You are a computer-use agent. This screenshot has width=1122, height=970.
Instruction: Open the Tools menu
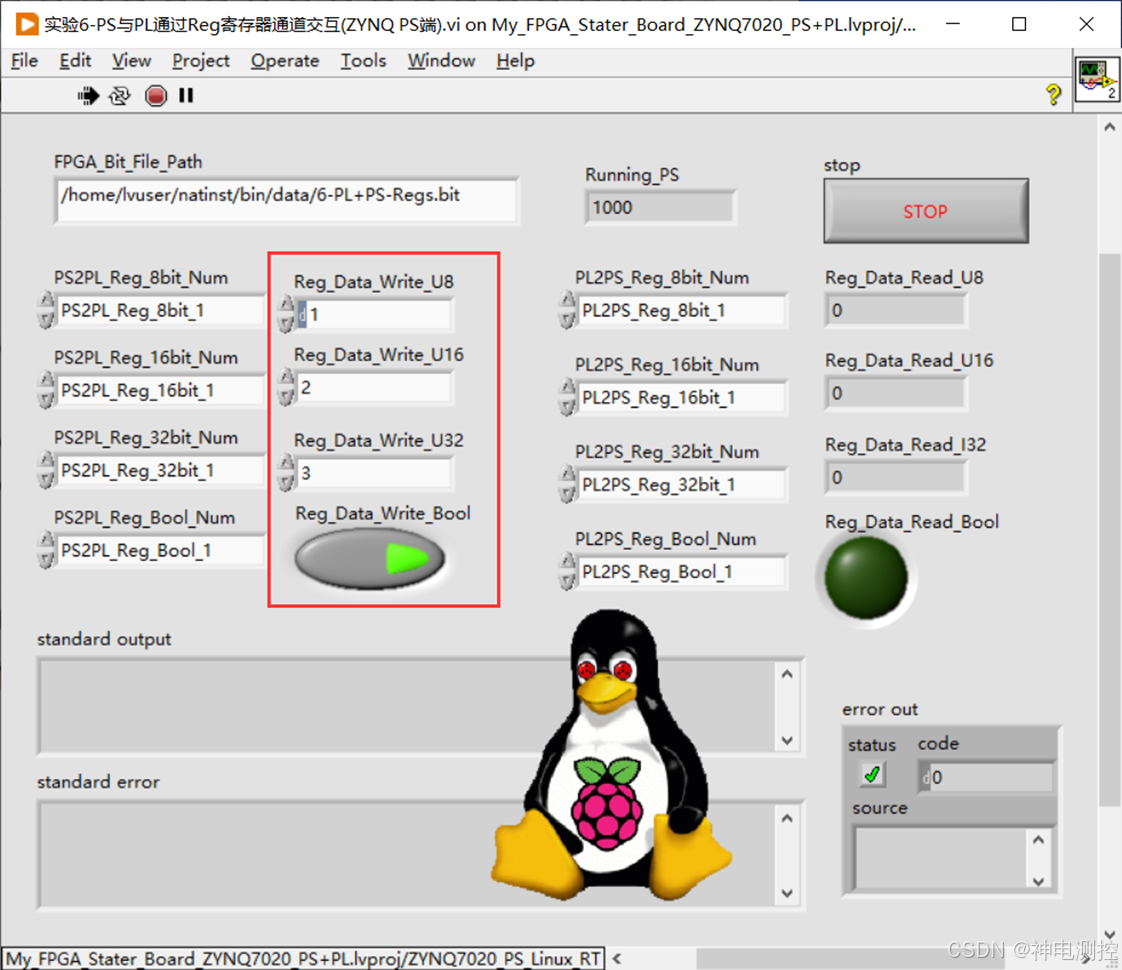coord(364,61)
